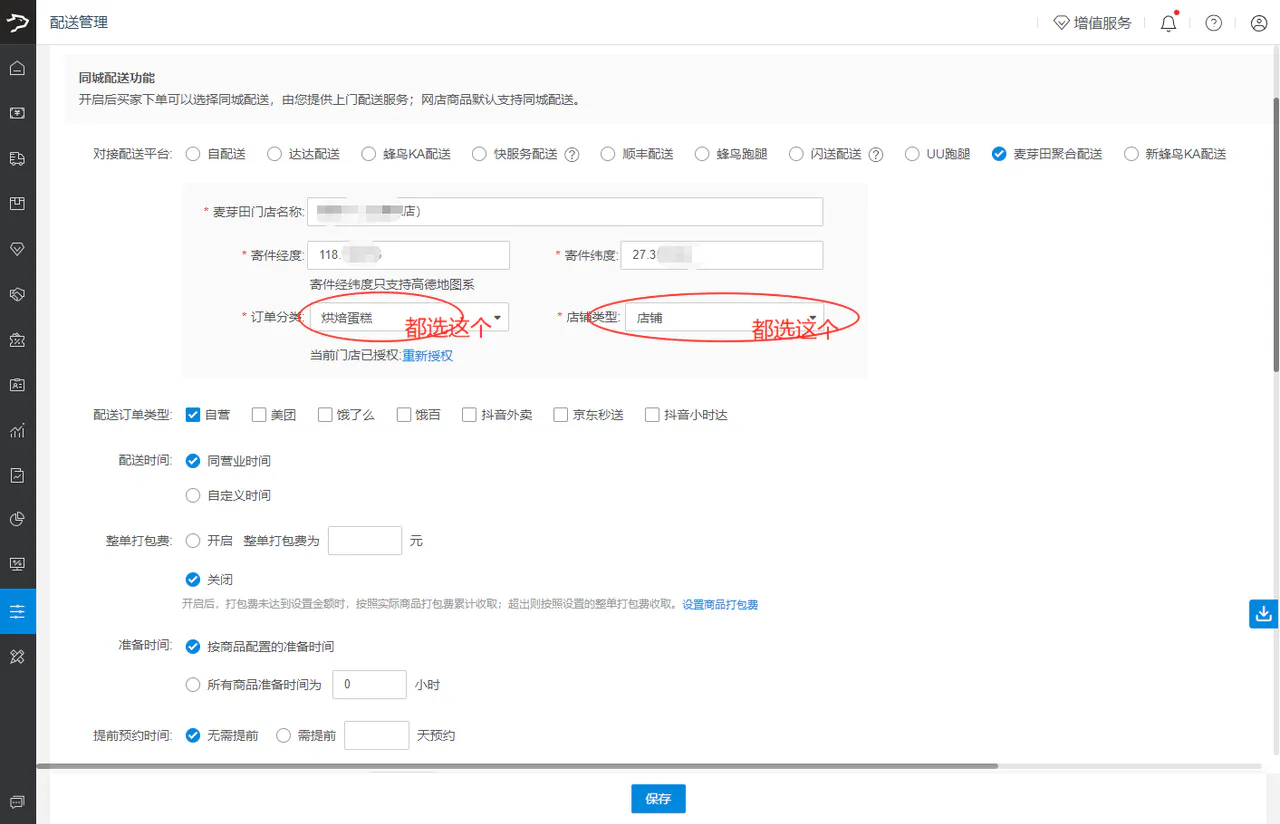The width and height of the screenshot is (1280, 824).
Task: Click the 整单打包费 amount input box
Action: click(x=365, y=540)
